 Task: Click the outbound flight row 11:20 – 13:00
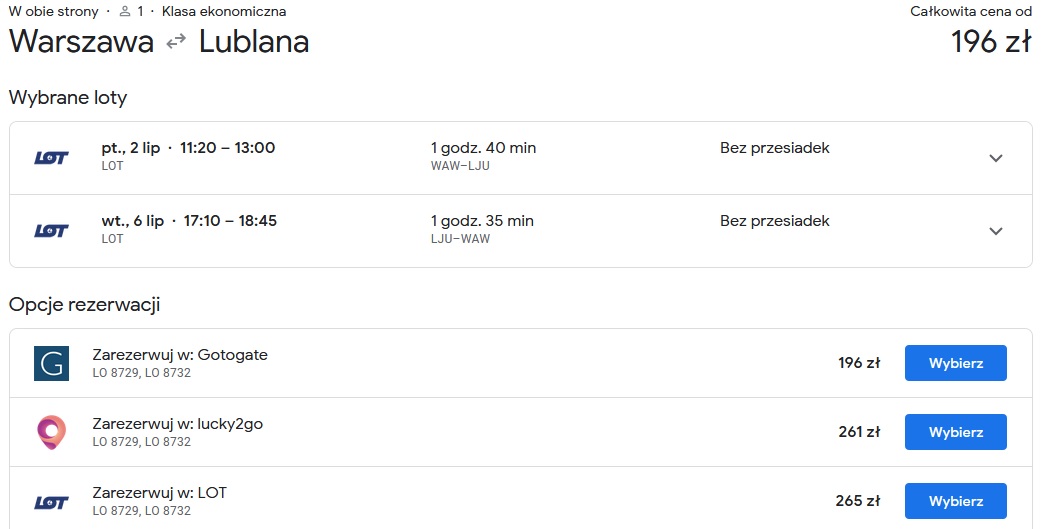[521, 158]
